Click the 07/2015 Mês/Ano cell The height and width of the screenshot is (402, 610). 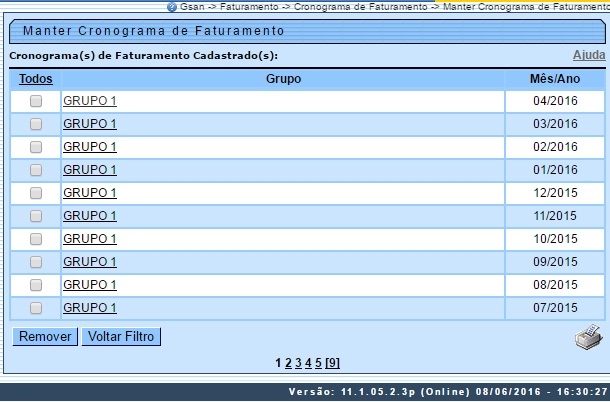point(555,308)
